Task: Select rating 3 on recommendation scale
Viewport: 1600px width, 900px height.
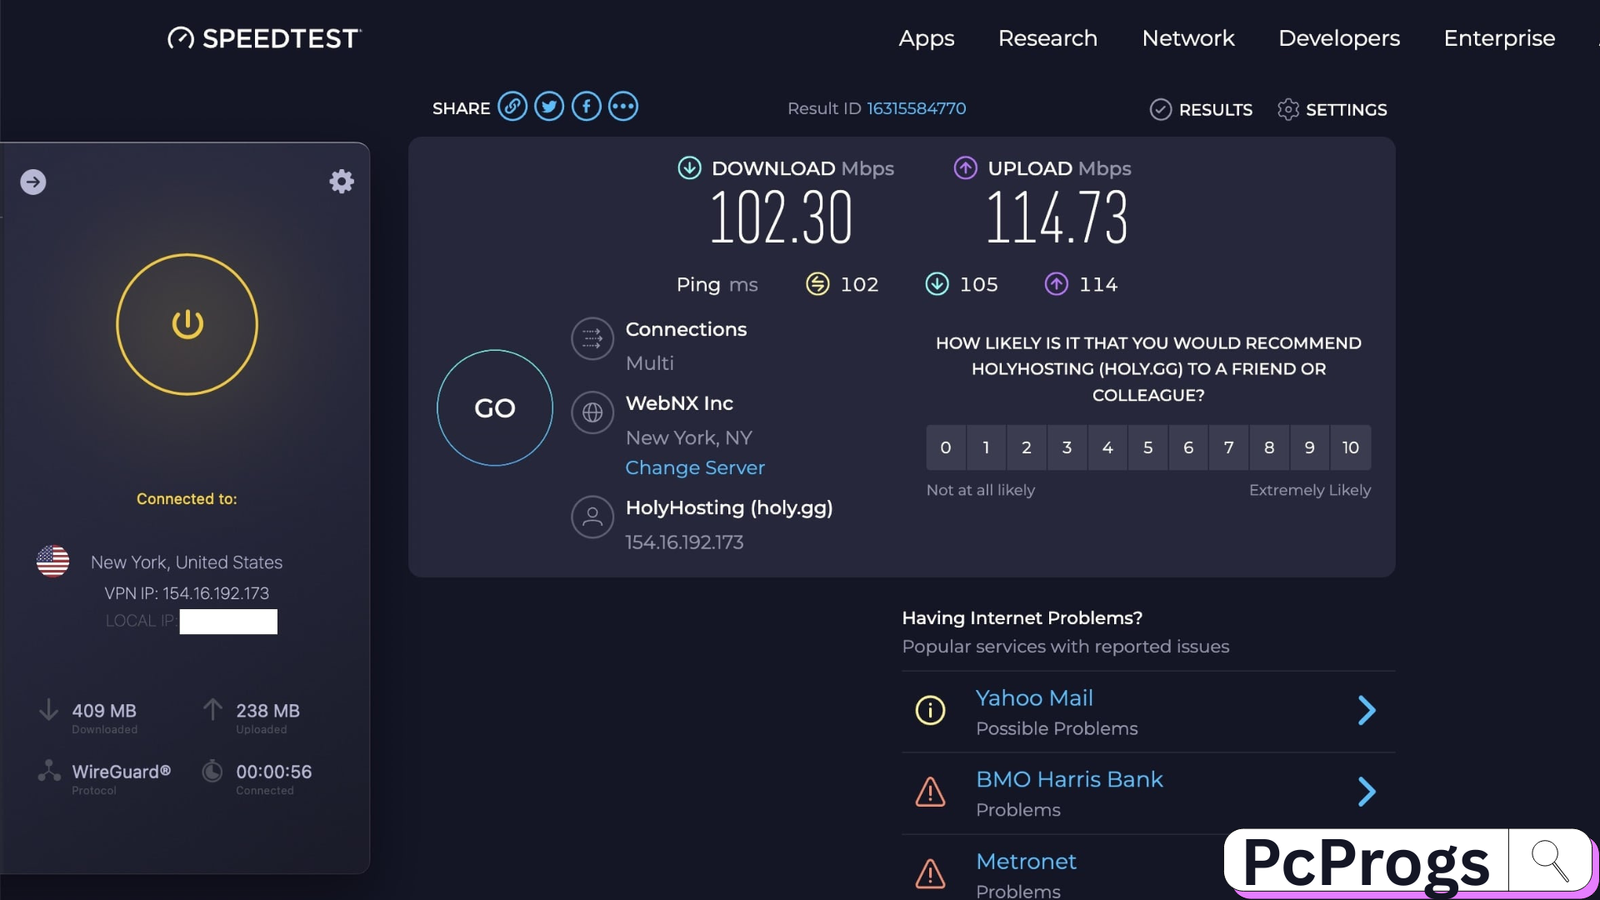Action: click(x=1067, y=447)
